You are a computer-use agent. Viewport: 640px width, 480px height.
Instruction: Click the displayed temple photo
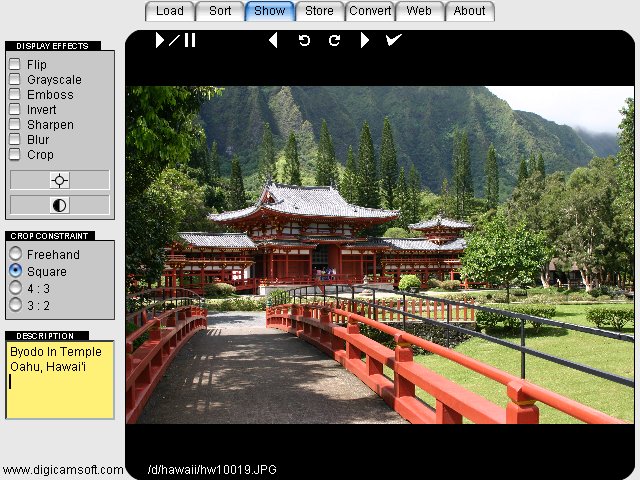[380, 255]
